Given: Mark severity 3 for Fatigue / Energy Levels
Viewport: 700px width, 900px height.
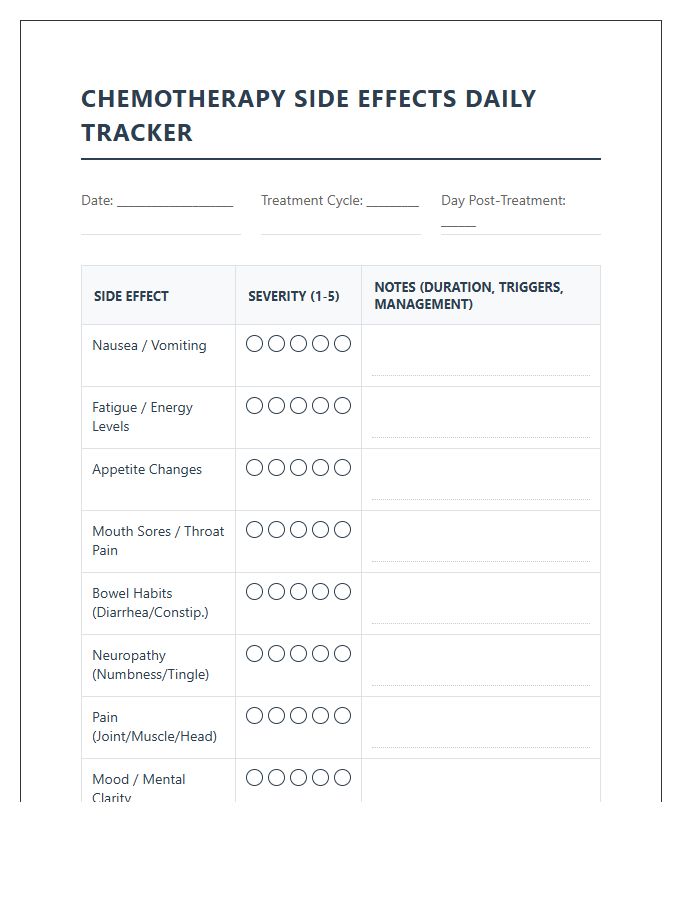Looking at the screenshot, I should click(x=298, y=406).
